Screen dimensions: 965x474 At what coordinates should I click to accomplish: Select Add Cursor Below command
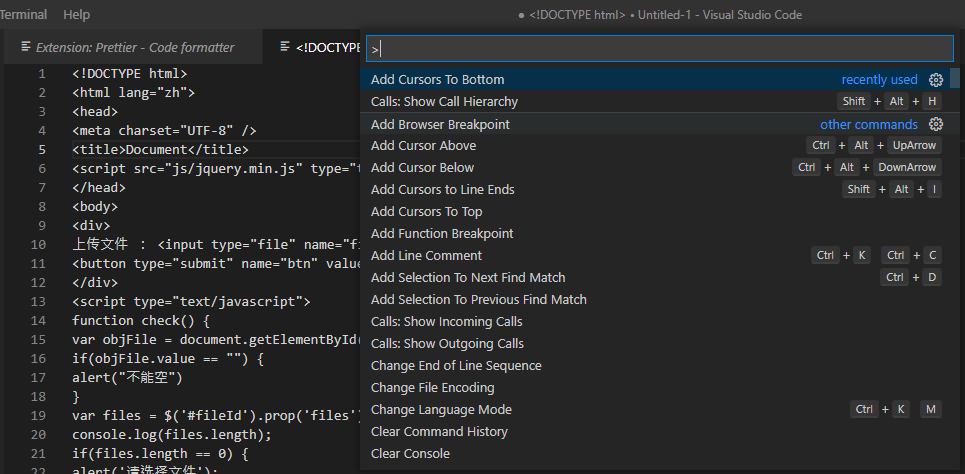click(422, 168)
